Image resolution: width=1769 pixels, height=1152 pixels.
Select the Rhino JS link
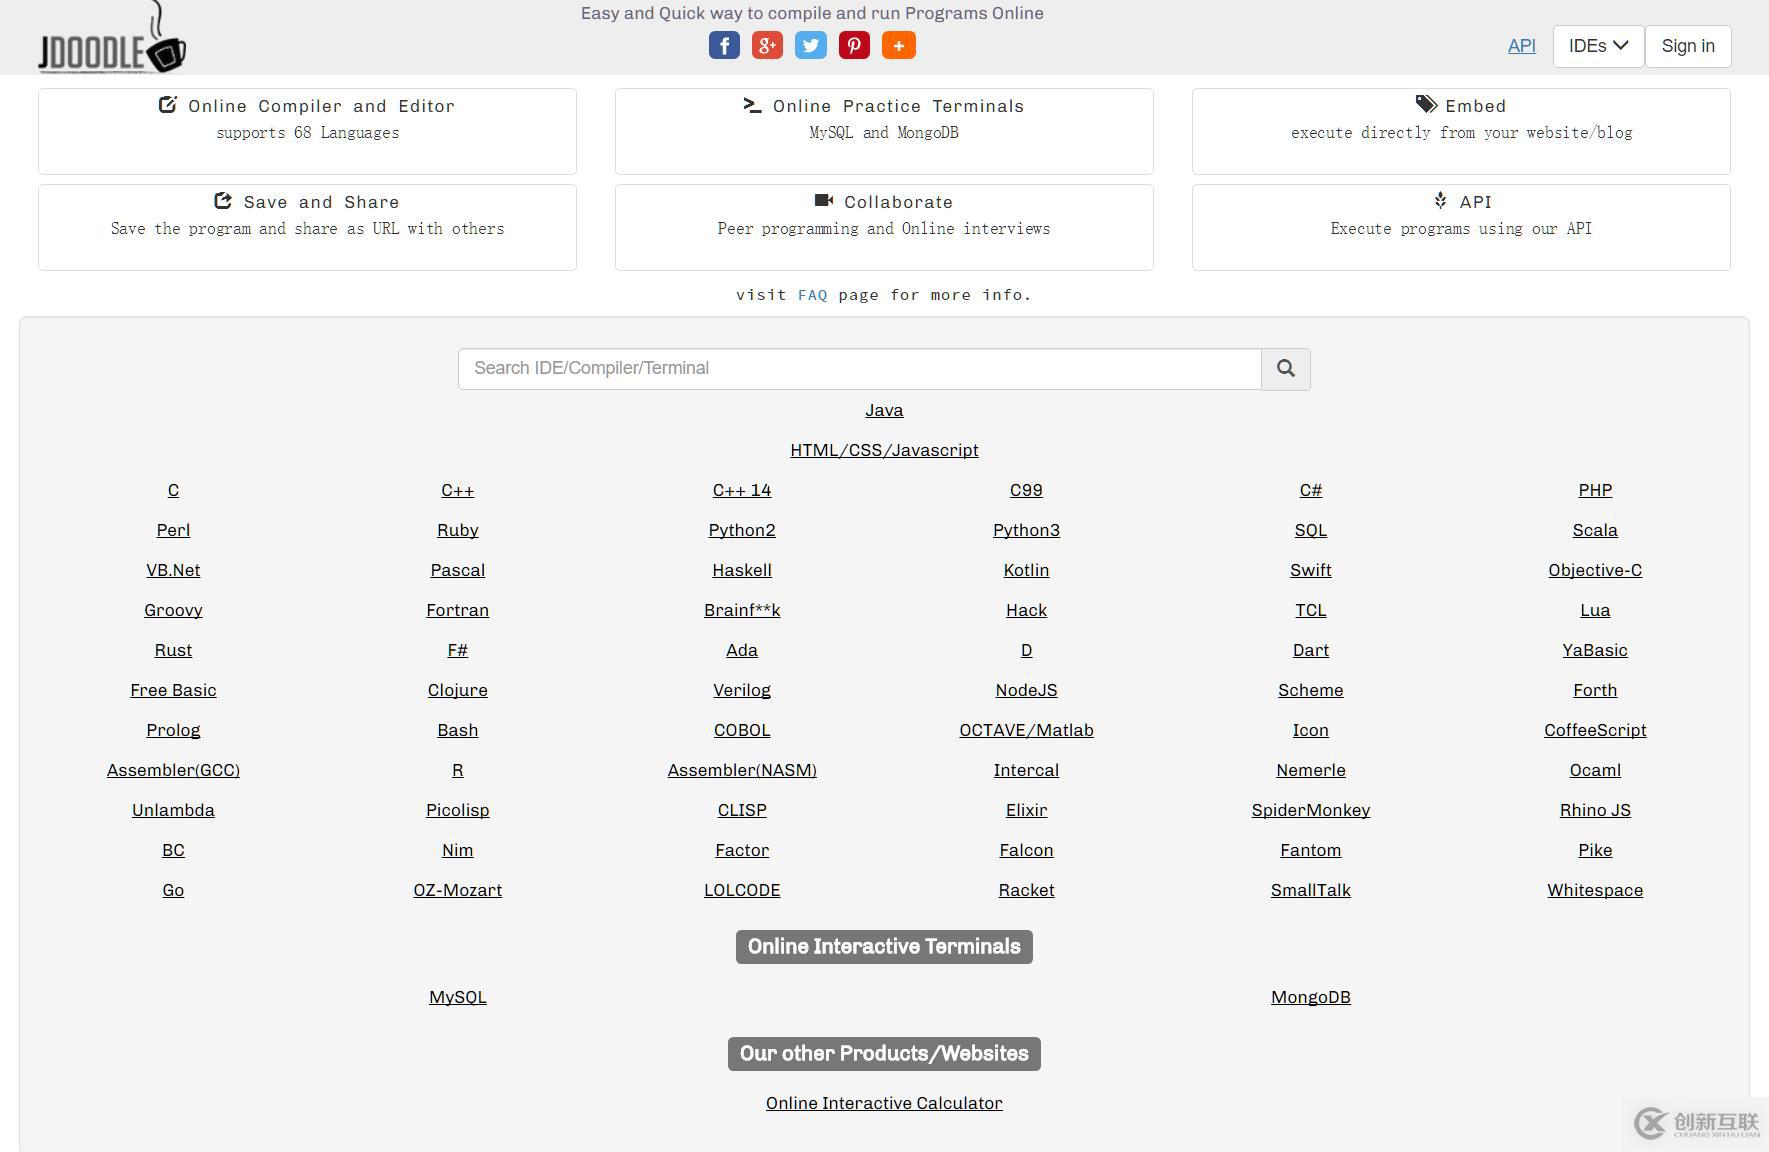(x=1595, y=810)
